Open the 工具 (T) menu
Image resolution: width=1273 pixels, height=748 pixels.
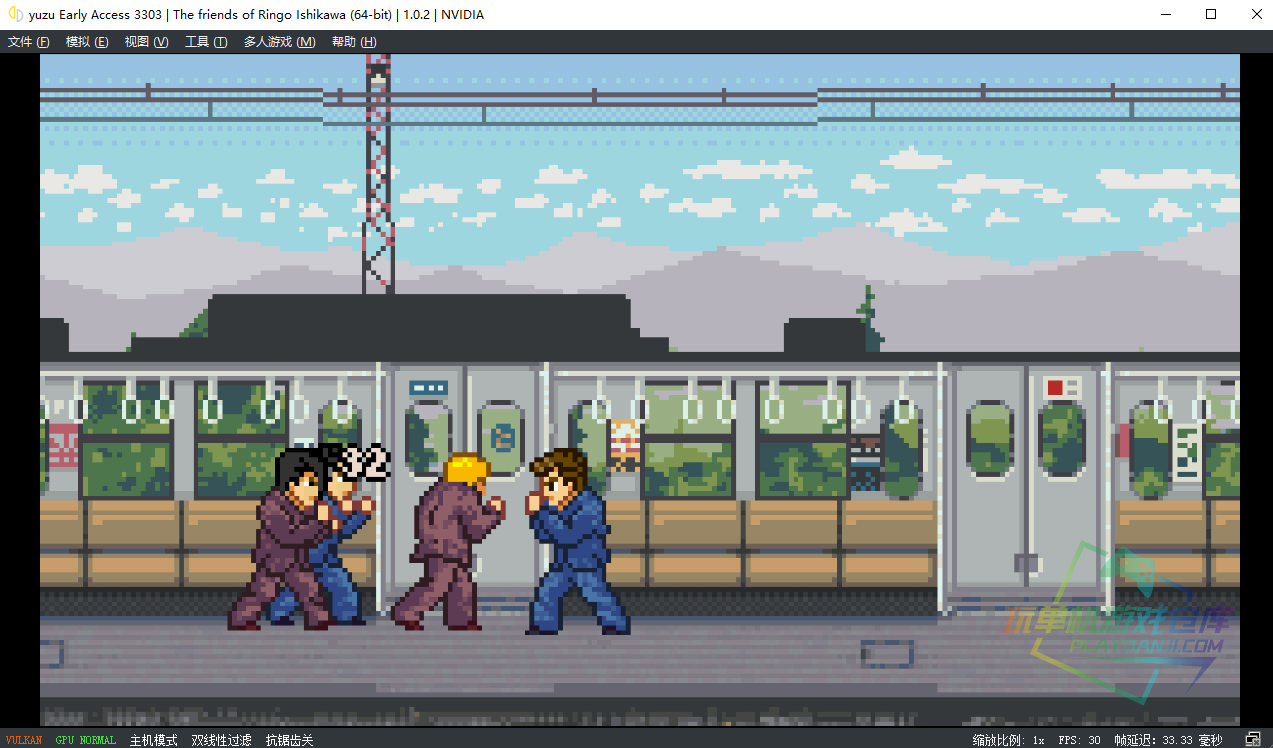[x=206, y=42]
